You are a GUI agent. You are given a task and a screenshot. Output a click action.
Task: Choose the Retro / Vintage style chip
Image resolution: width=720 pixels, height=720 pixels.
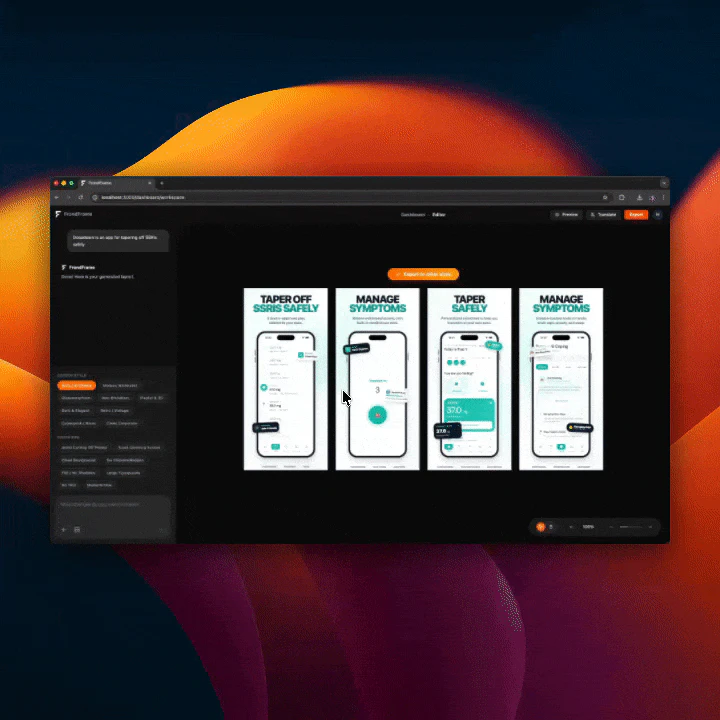pos(115,411)
